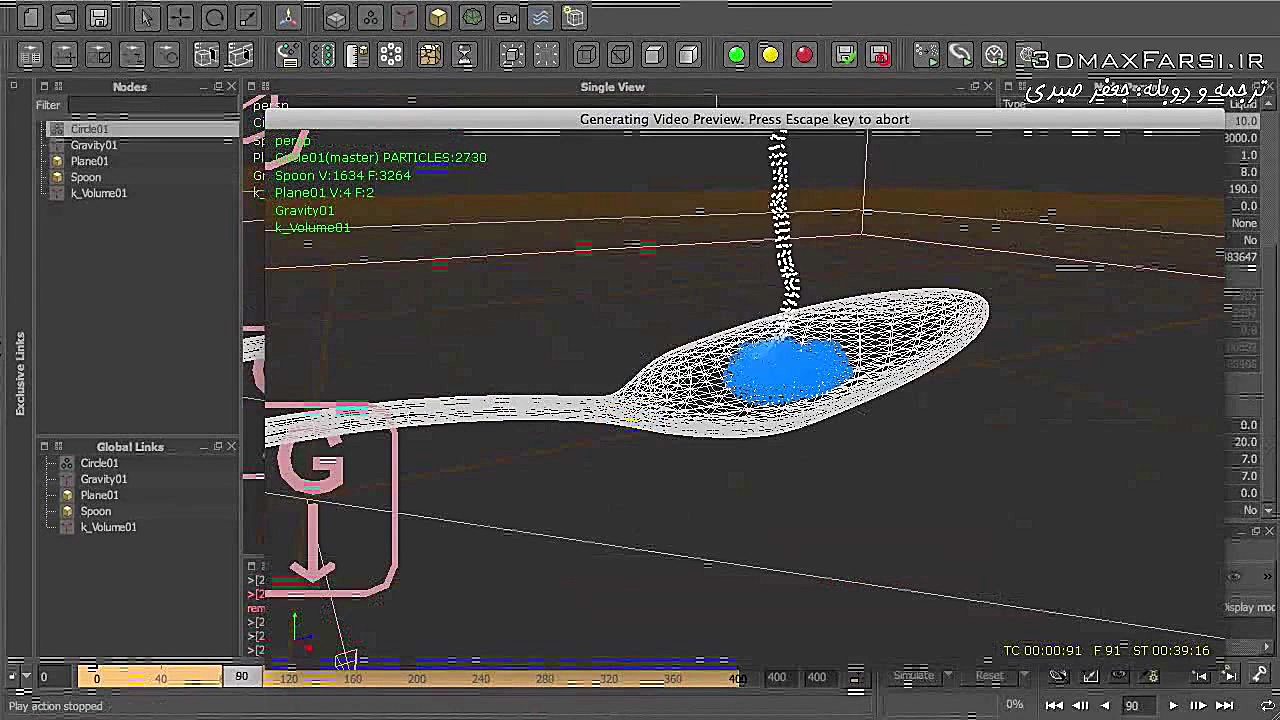The width and height of the screenshot is (1280, 720).
Task: Open the Simulate dropdown arrow
Action: (948, 676)
